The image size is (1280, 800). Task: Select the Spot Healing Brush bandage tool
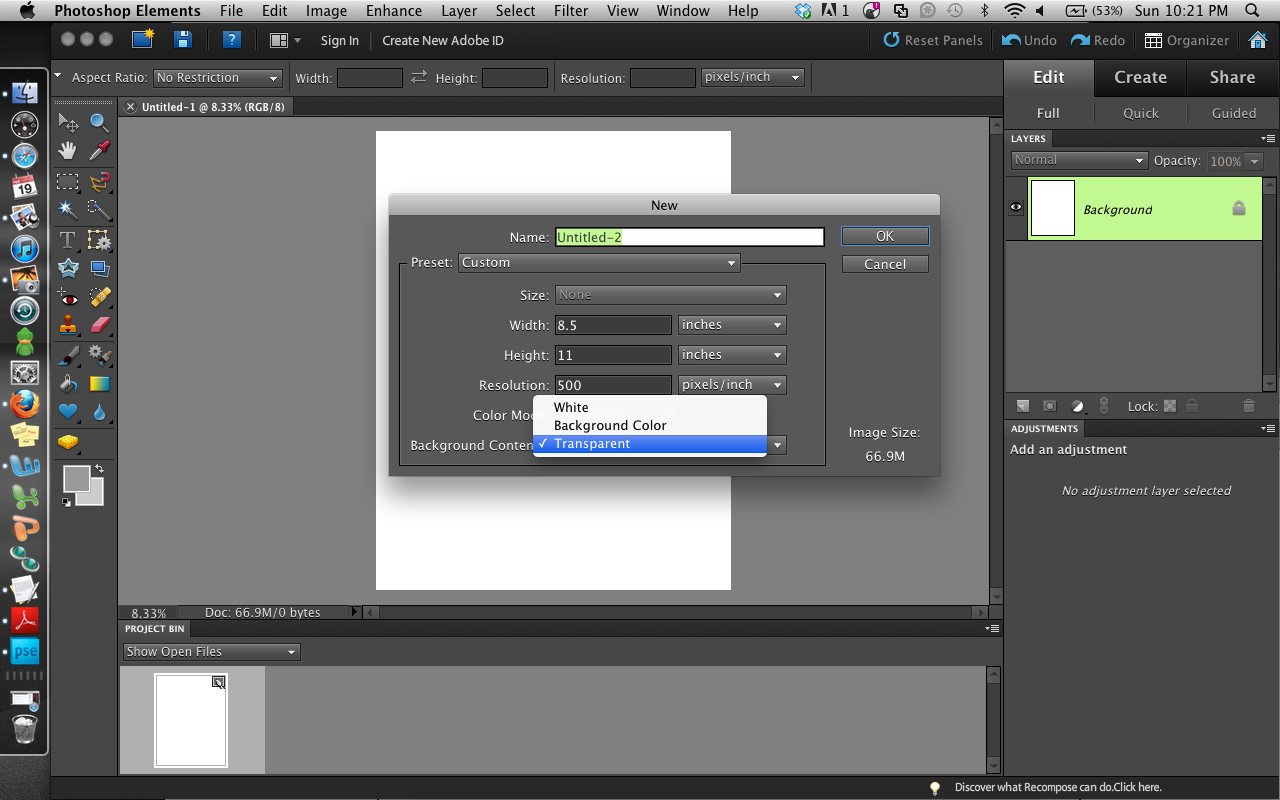pyautogui.click(x=99, y=297)
